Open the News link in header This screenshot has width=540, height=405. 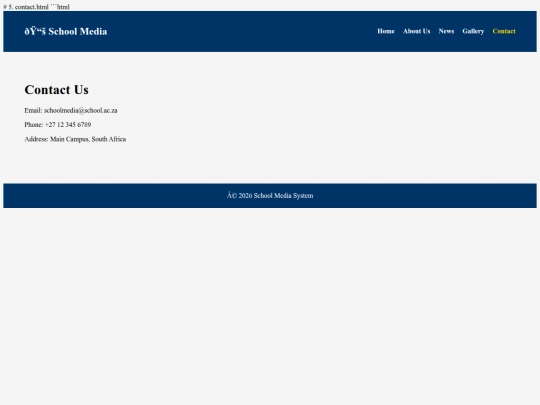tap(446, 31)
